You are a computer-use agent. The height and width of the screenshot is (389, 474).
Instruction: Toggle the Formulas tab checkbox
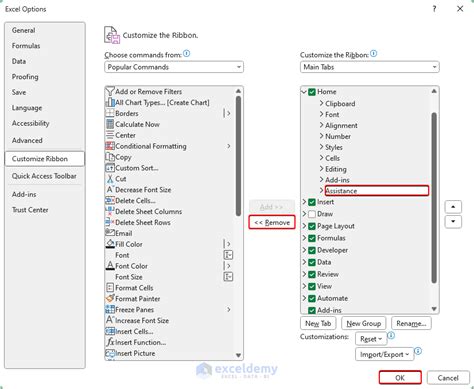pos(312,238)
